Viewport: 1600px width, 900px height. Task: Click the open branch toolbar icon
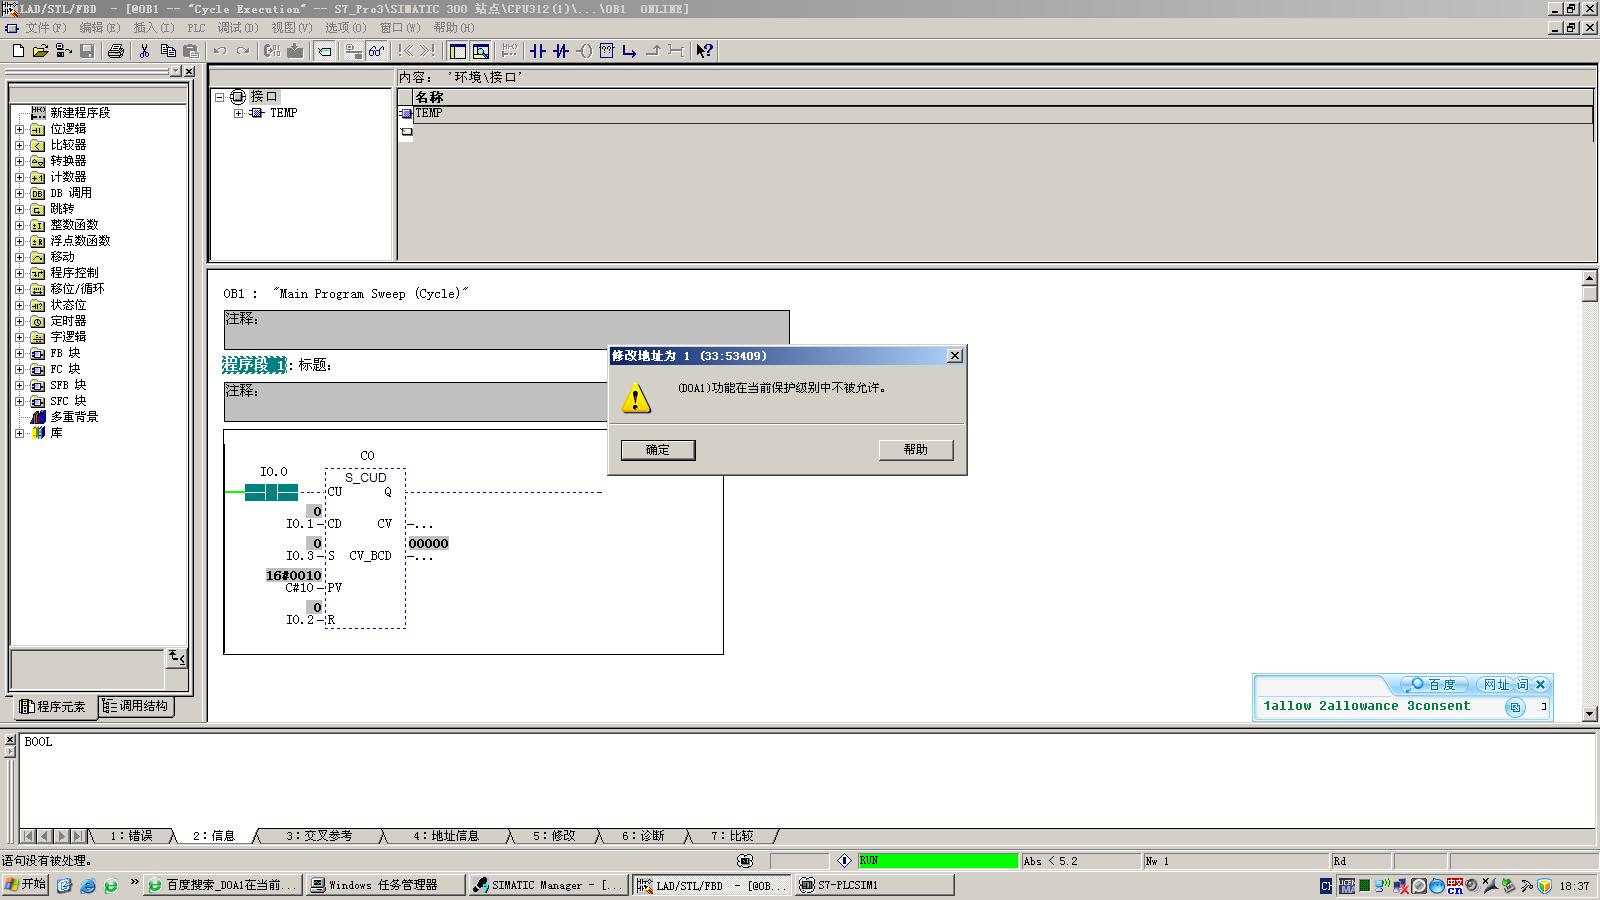tap(630, 51)
